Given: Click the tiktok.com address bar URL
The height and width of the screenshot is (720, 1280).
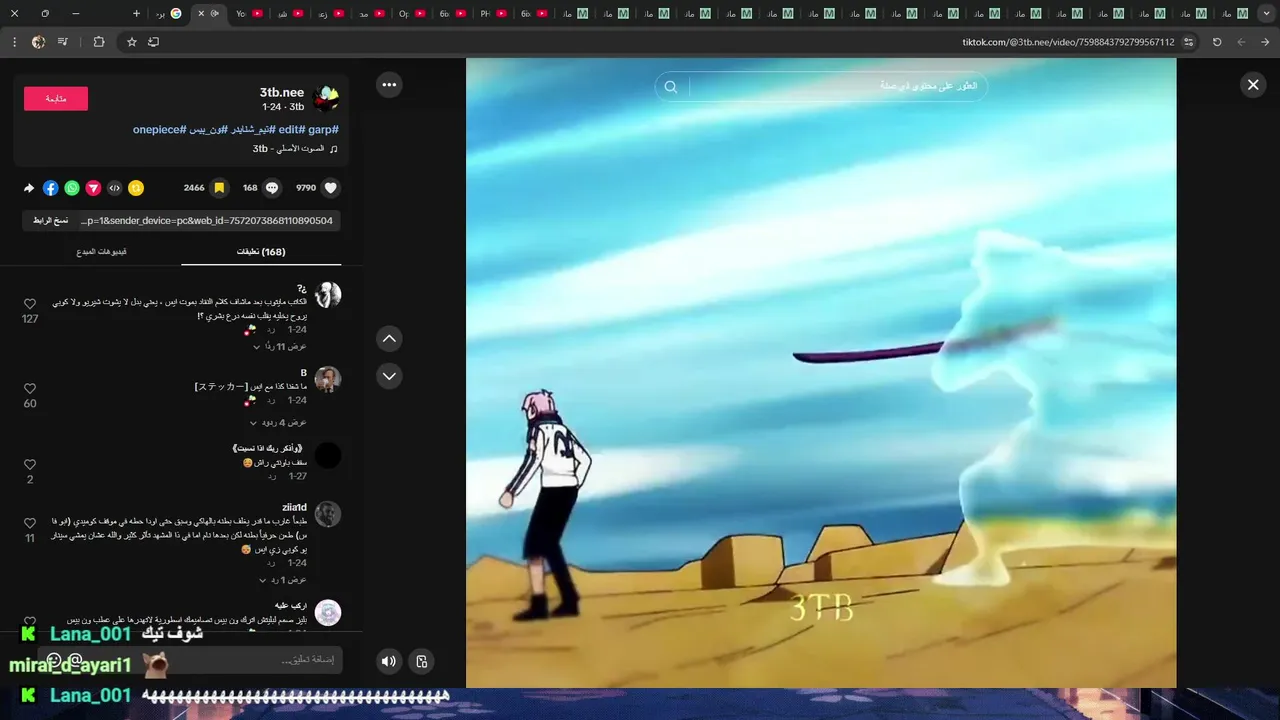Looking at the screenshot, I should [1068, 42].
